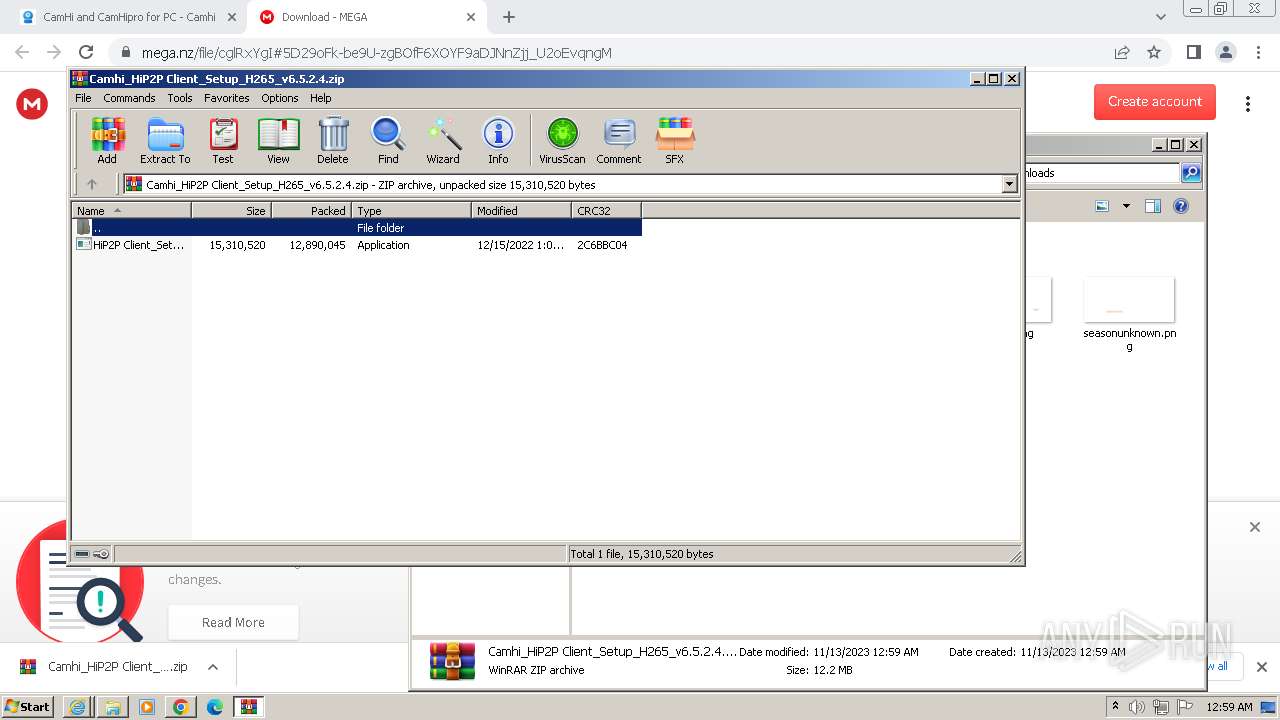Select the parent folder '..' row
This screenshot has width=1280, height=720.
click(357, 228)
